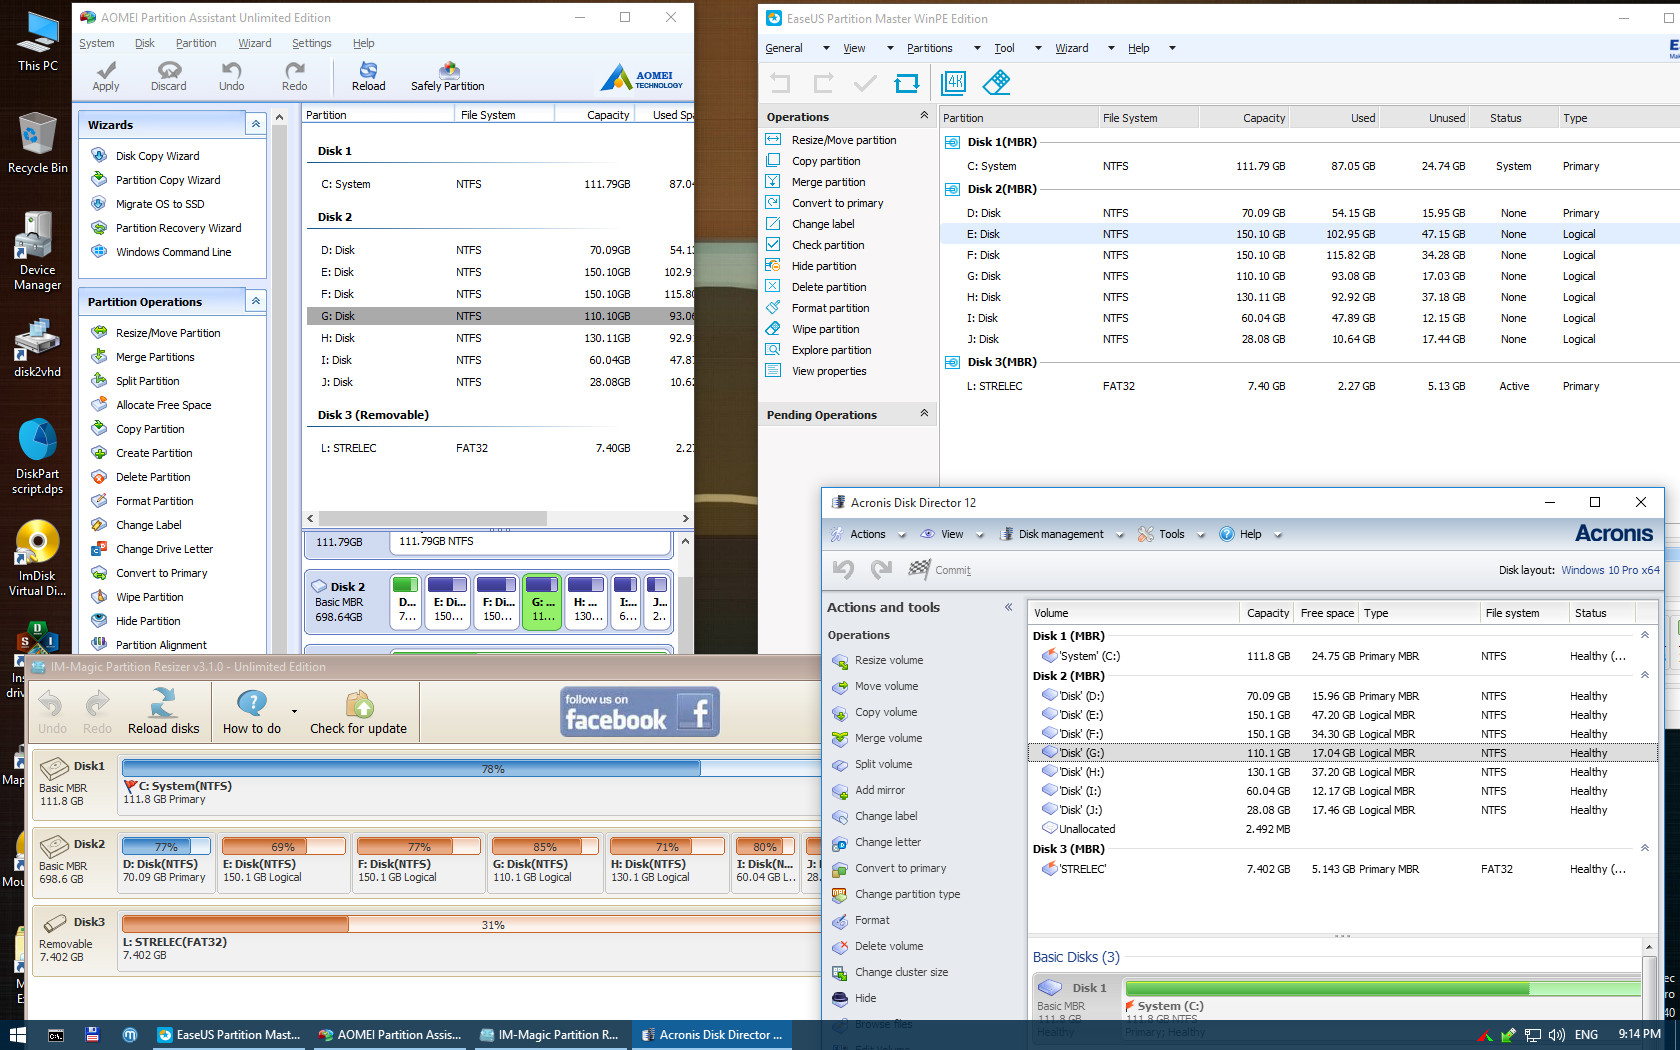Screen dimensions: 1680x1050
Task: Select Merge partition in EaseUS operations
Action: click(828, 182)
